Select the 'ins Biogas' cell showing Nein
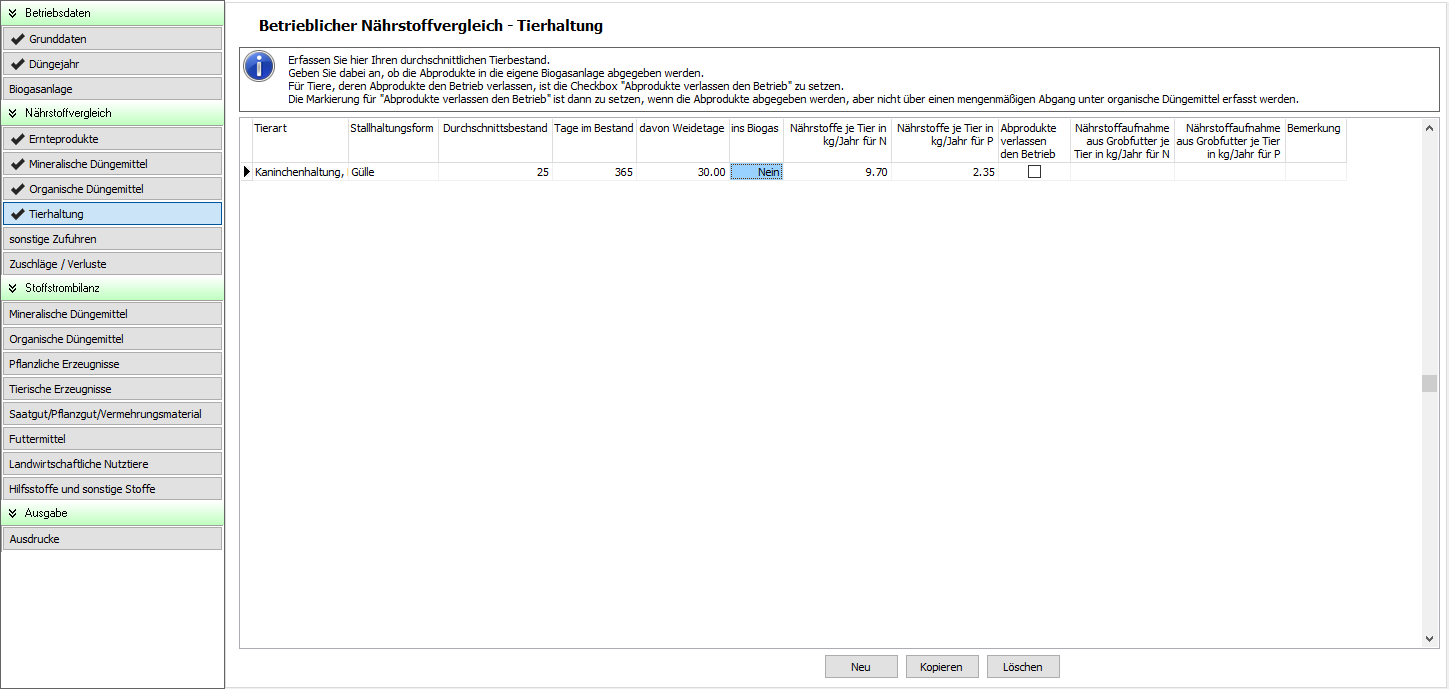This screenshot has height=689, width=1449. [x=757, y=172]
